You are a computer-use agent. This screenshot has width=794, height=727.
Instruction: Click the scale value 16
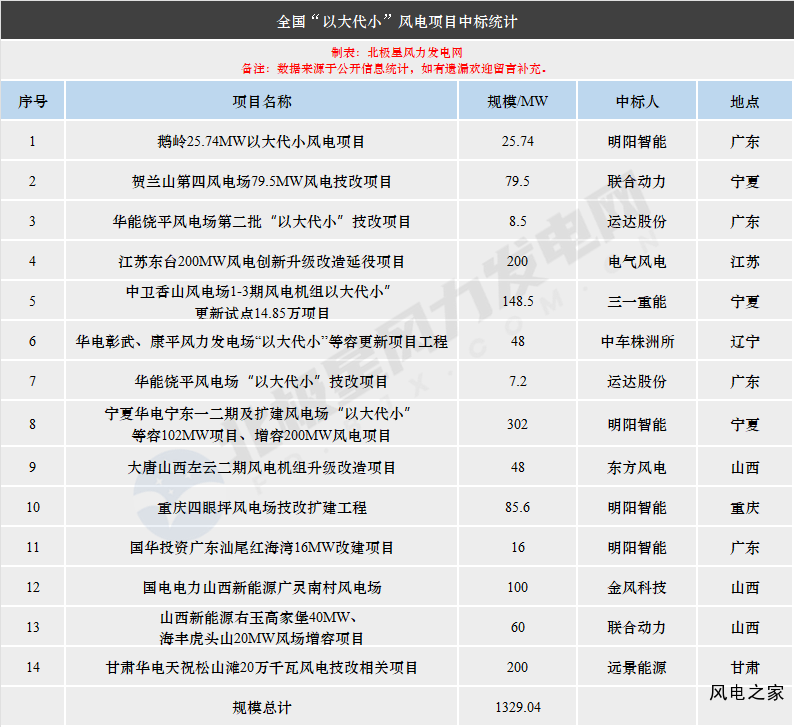pos(518,547)
